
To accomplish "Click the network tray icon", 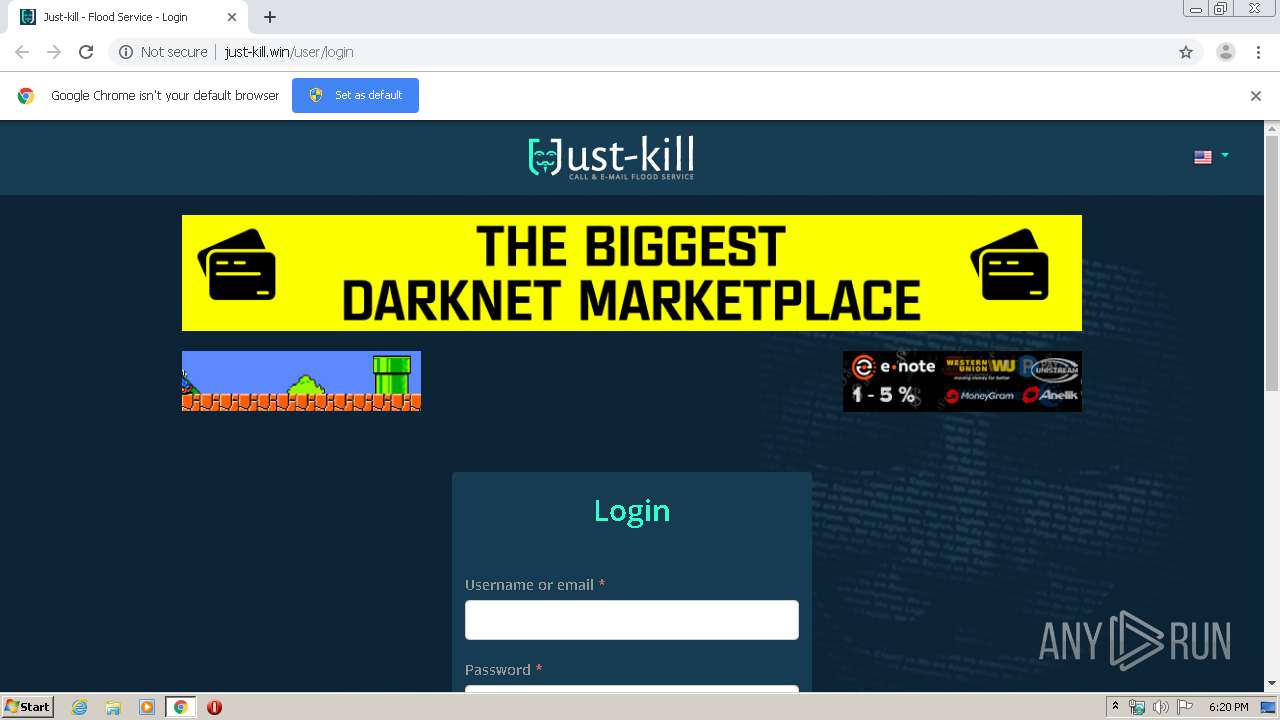I will coord(1137,707).
